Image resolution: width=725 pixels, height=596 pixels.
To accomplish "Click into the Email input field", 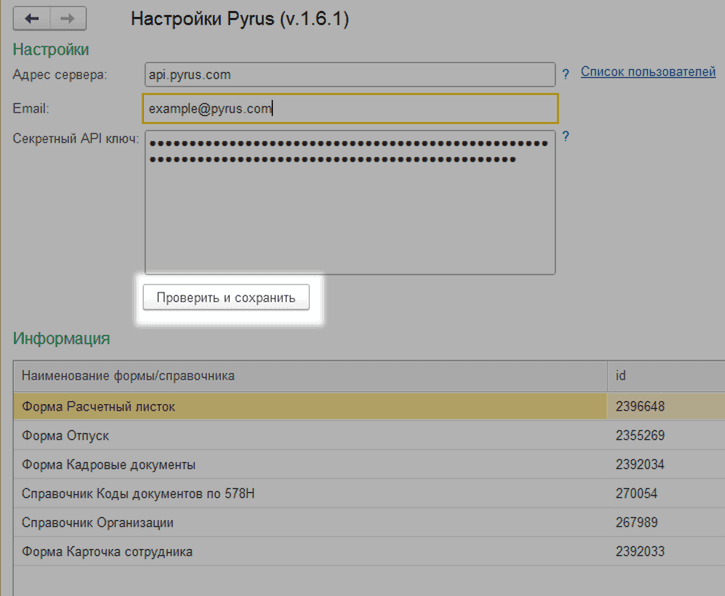I will (x=350, y=108).
